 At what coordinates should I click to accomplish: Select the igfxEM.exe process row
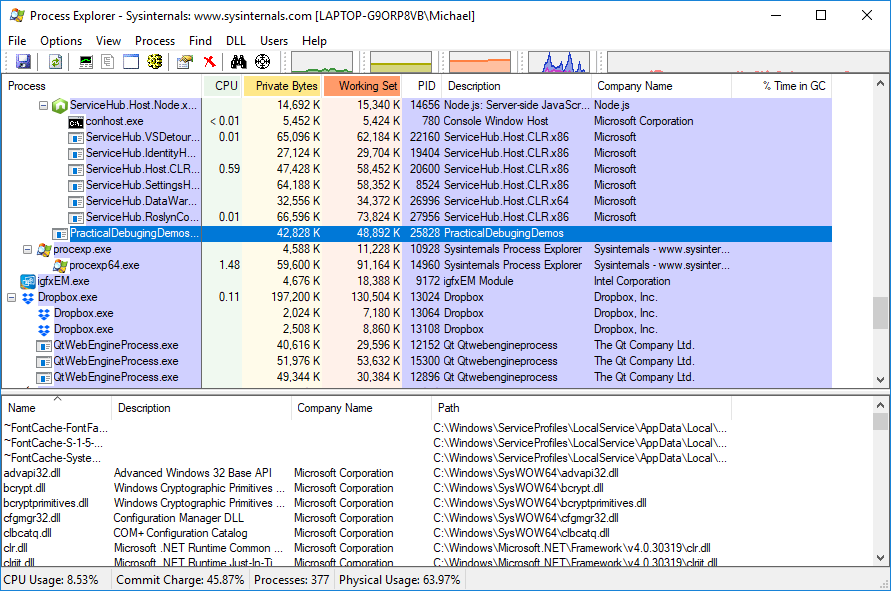point(417,281)
